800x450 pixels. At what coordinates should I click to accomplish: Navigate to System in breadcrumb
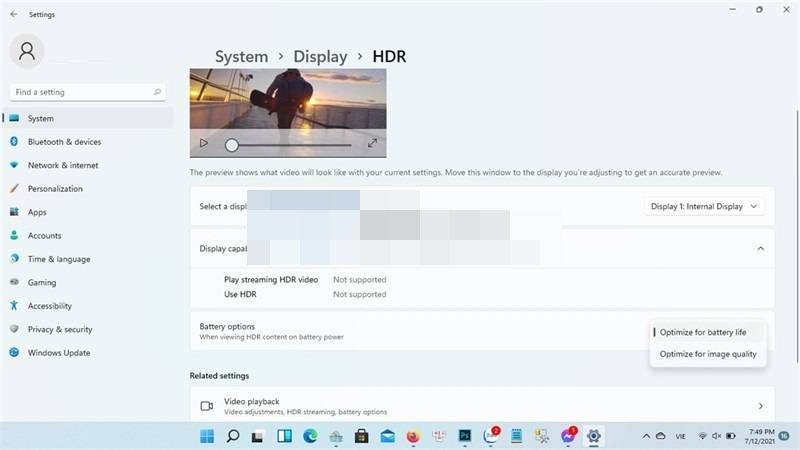[241, 57]
